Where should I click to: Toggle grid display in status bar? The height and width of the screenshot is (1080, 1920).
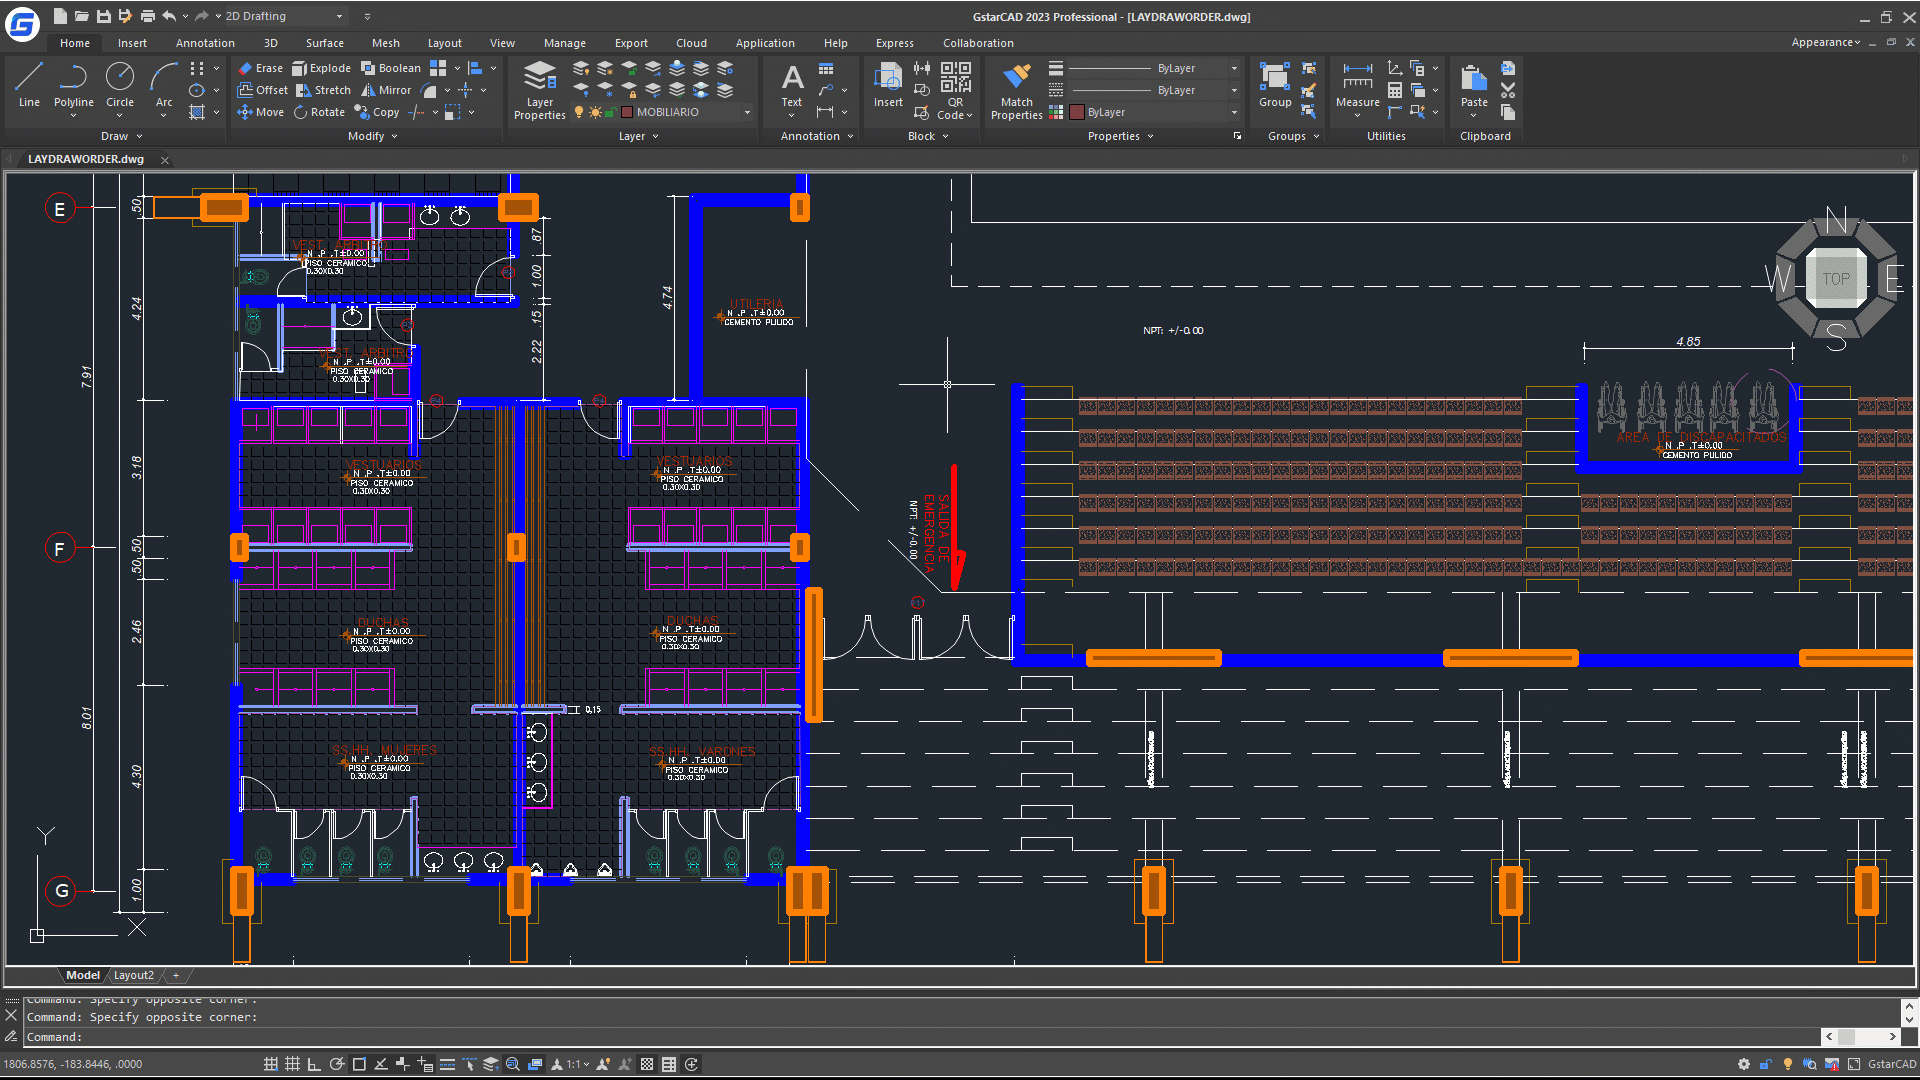point(292,1064)
